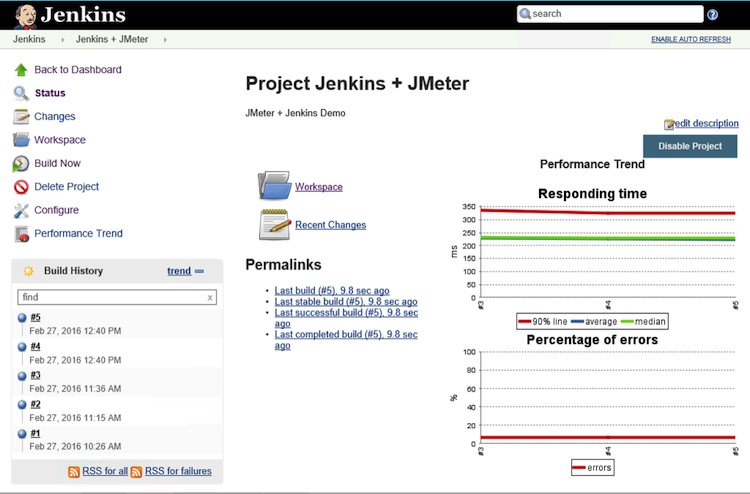Screen dimensions: 750x494
Task: Open Jenkins + JMeter breadcrumb link
Action: (112, 39)
